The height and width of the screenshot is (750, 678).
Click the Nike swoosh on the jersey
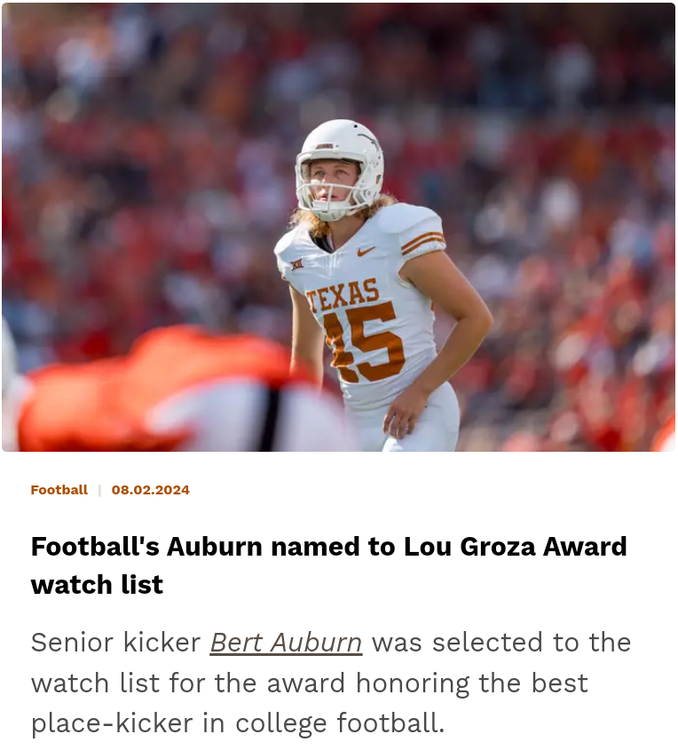(366, 251)
